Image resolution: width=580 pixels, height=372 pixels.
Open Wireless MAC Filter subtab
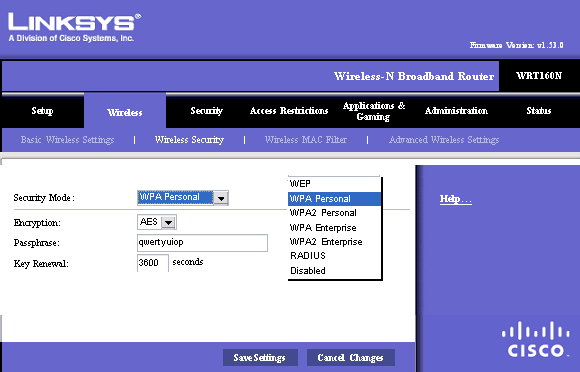pyautogui.click(x=306, y=140)
